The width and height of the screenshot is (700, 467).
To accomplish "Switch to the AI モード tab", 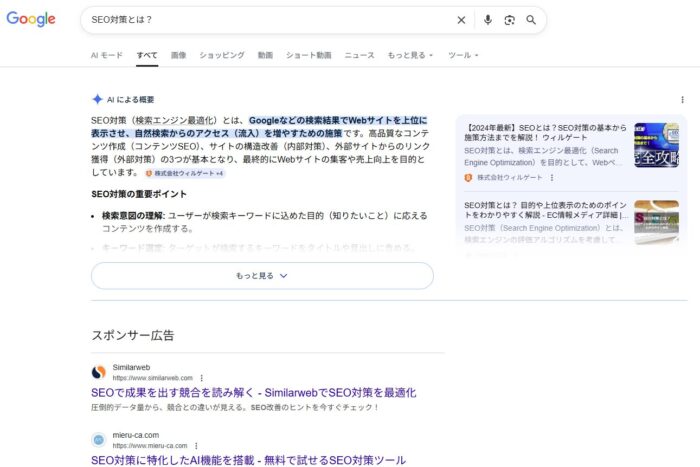I will [x=107, y=55].
